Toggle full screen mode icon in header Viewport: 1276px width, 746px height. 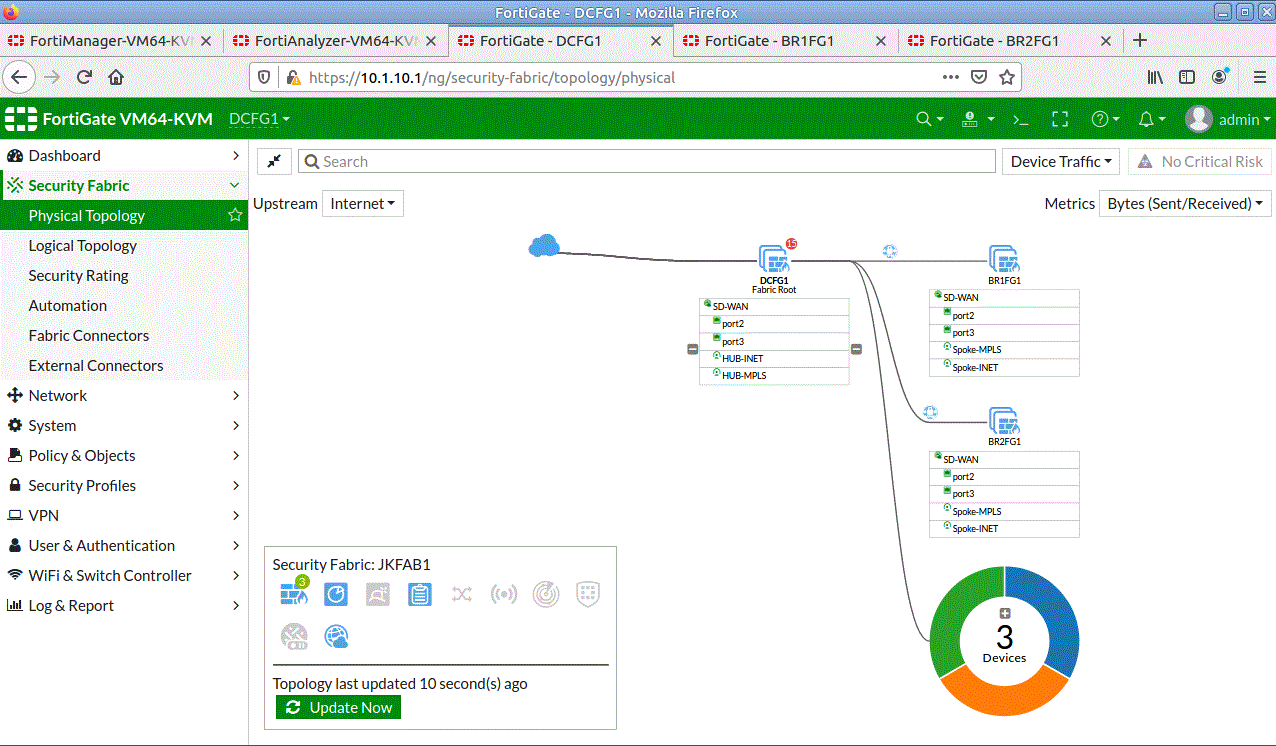pos(1060,119)
